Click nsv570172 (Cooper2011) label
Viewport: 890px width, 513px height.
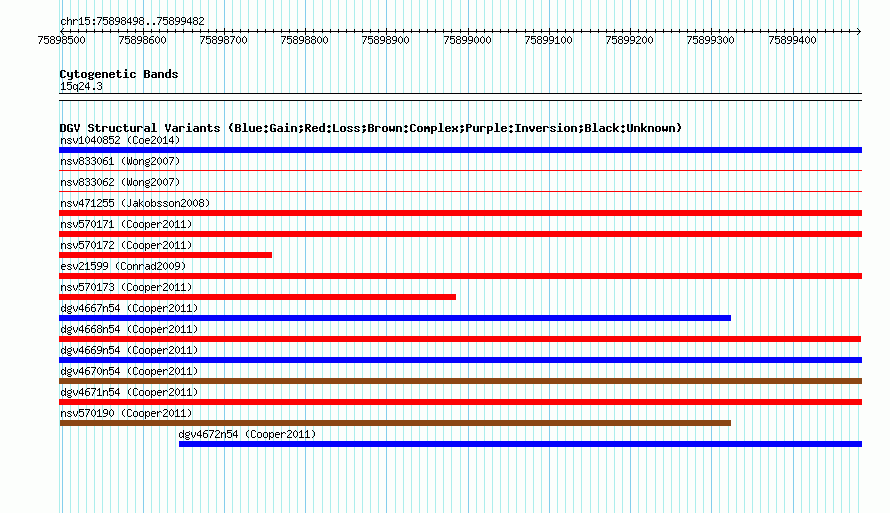tap(126, 245)
